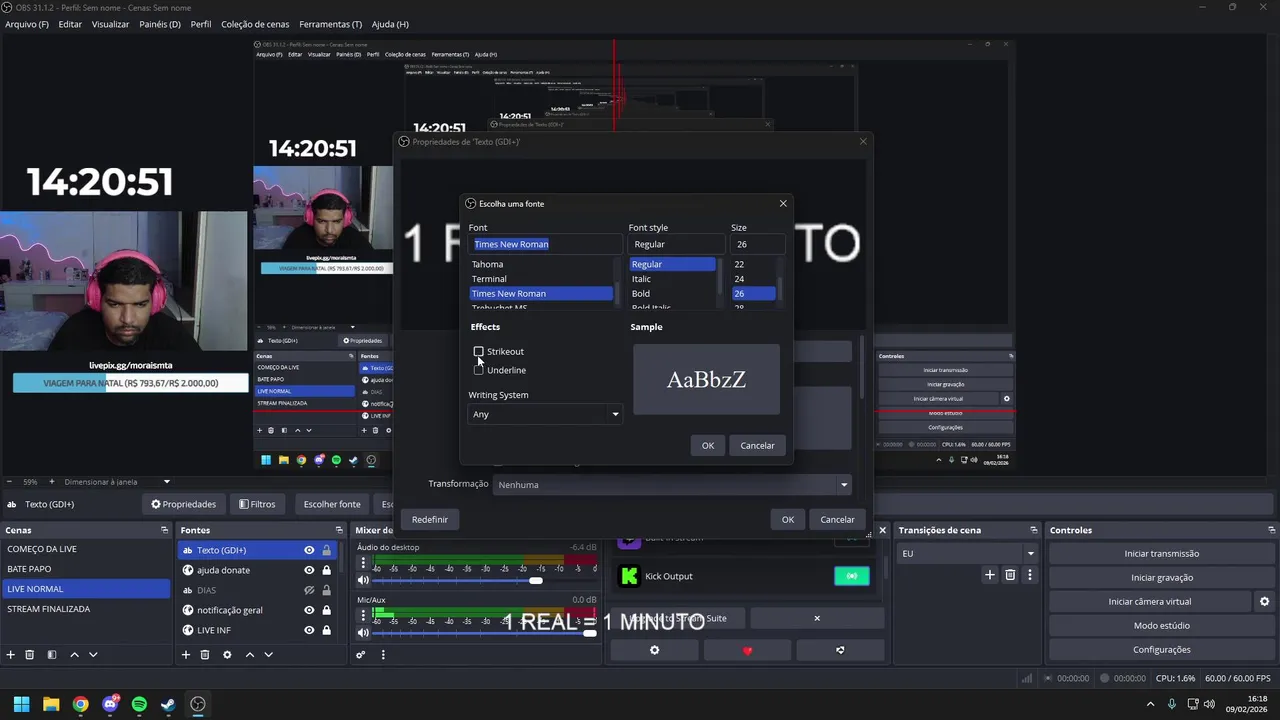Adjust the Áudio do desktop volume slider

[x=536, y=580]
